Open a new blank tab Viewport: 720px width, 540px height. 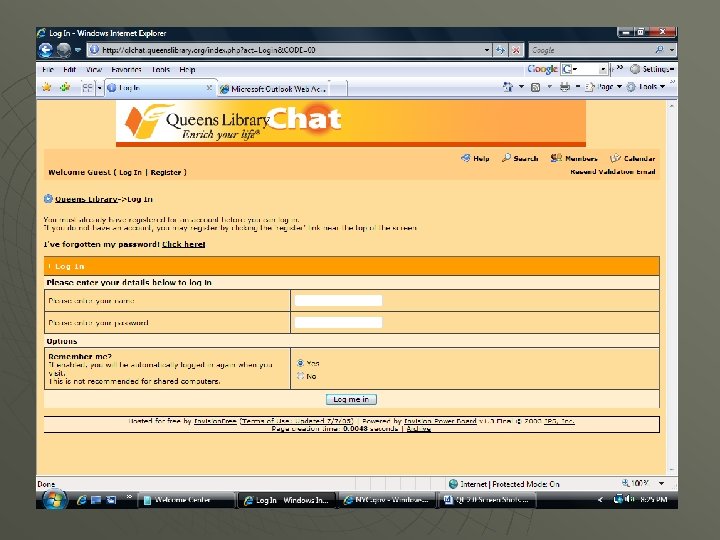[338, 89]
